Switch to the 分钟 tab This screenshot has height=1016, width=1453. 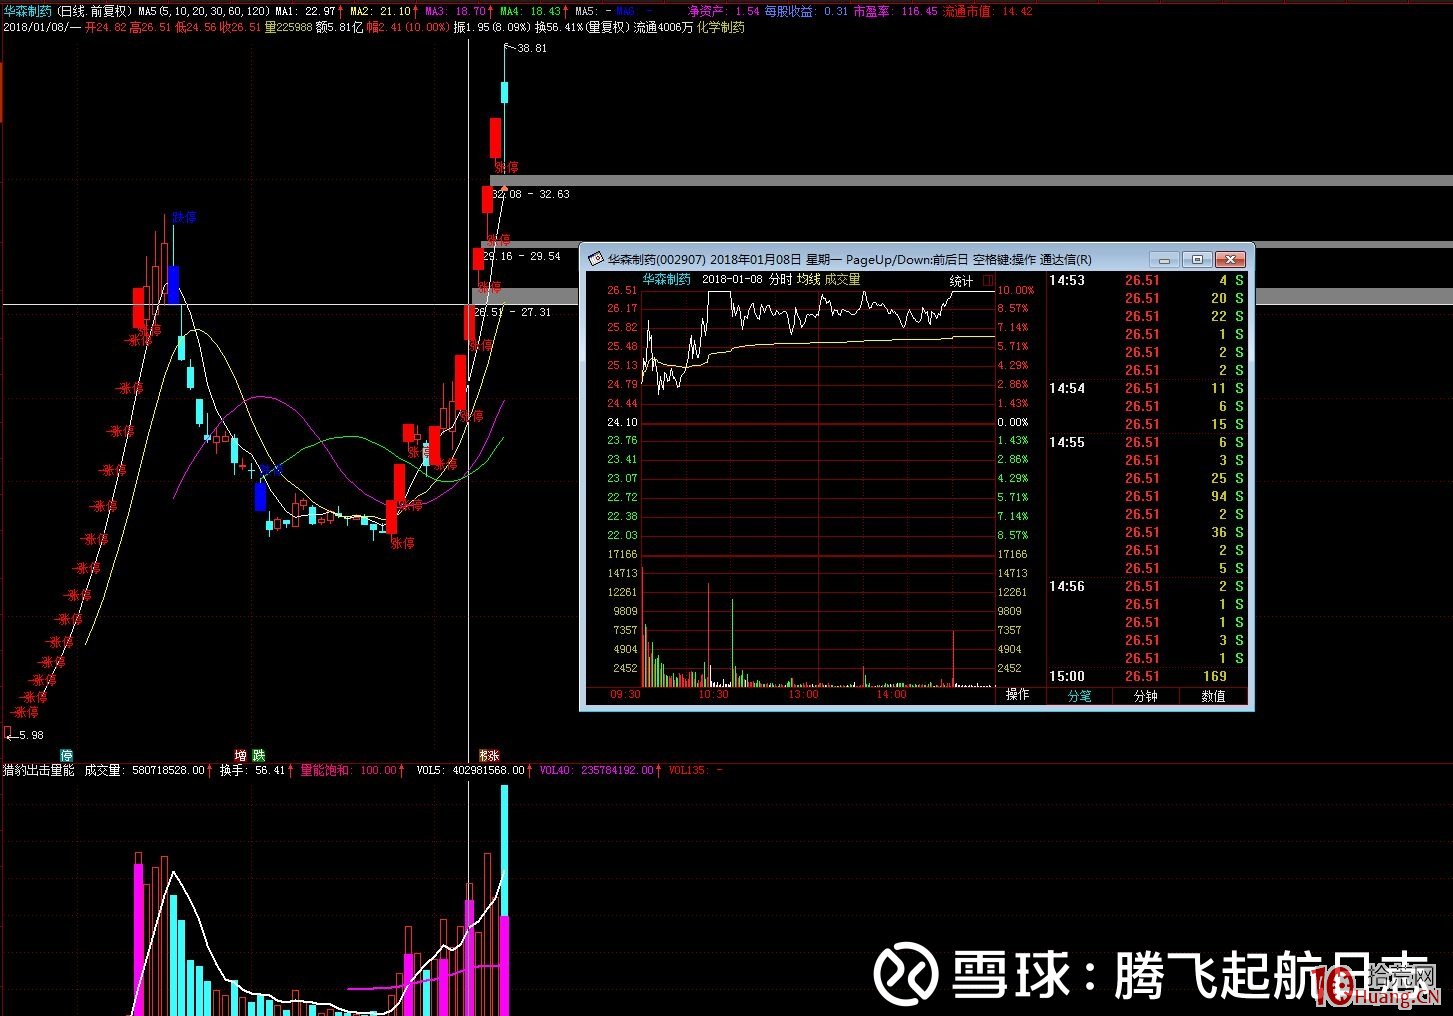coord(1146,696)
